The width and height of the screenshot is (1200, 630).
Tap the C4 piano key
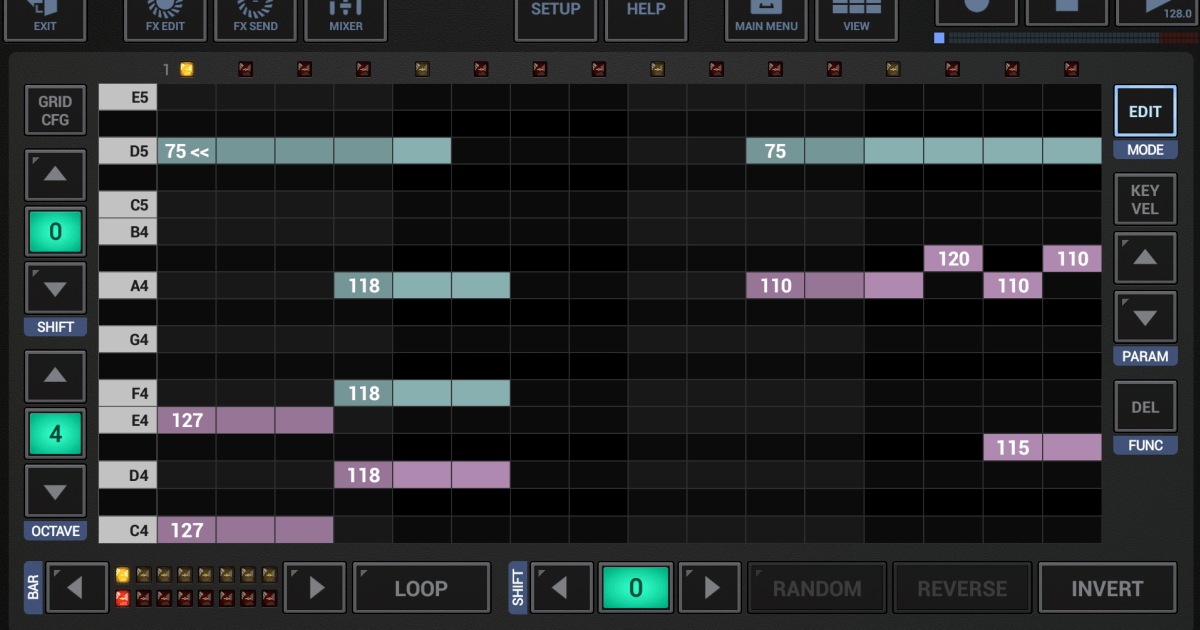point(127,529)
